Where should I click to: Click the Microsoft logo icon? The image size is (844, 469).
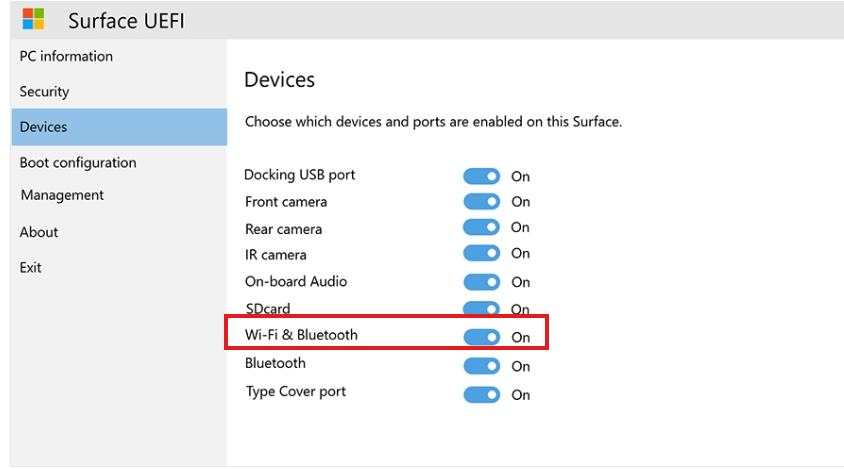point(33,19)
